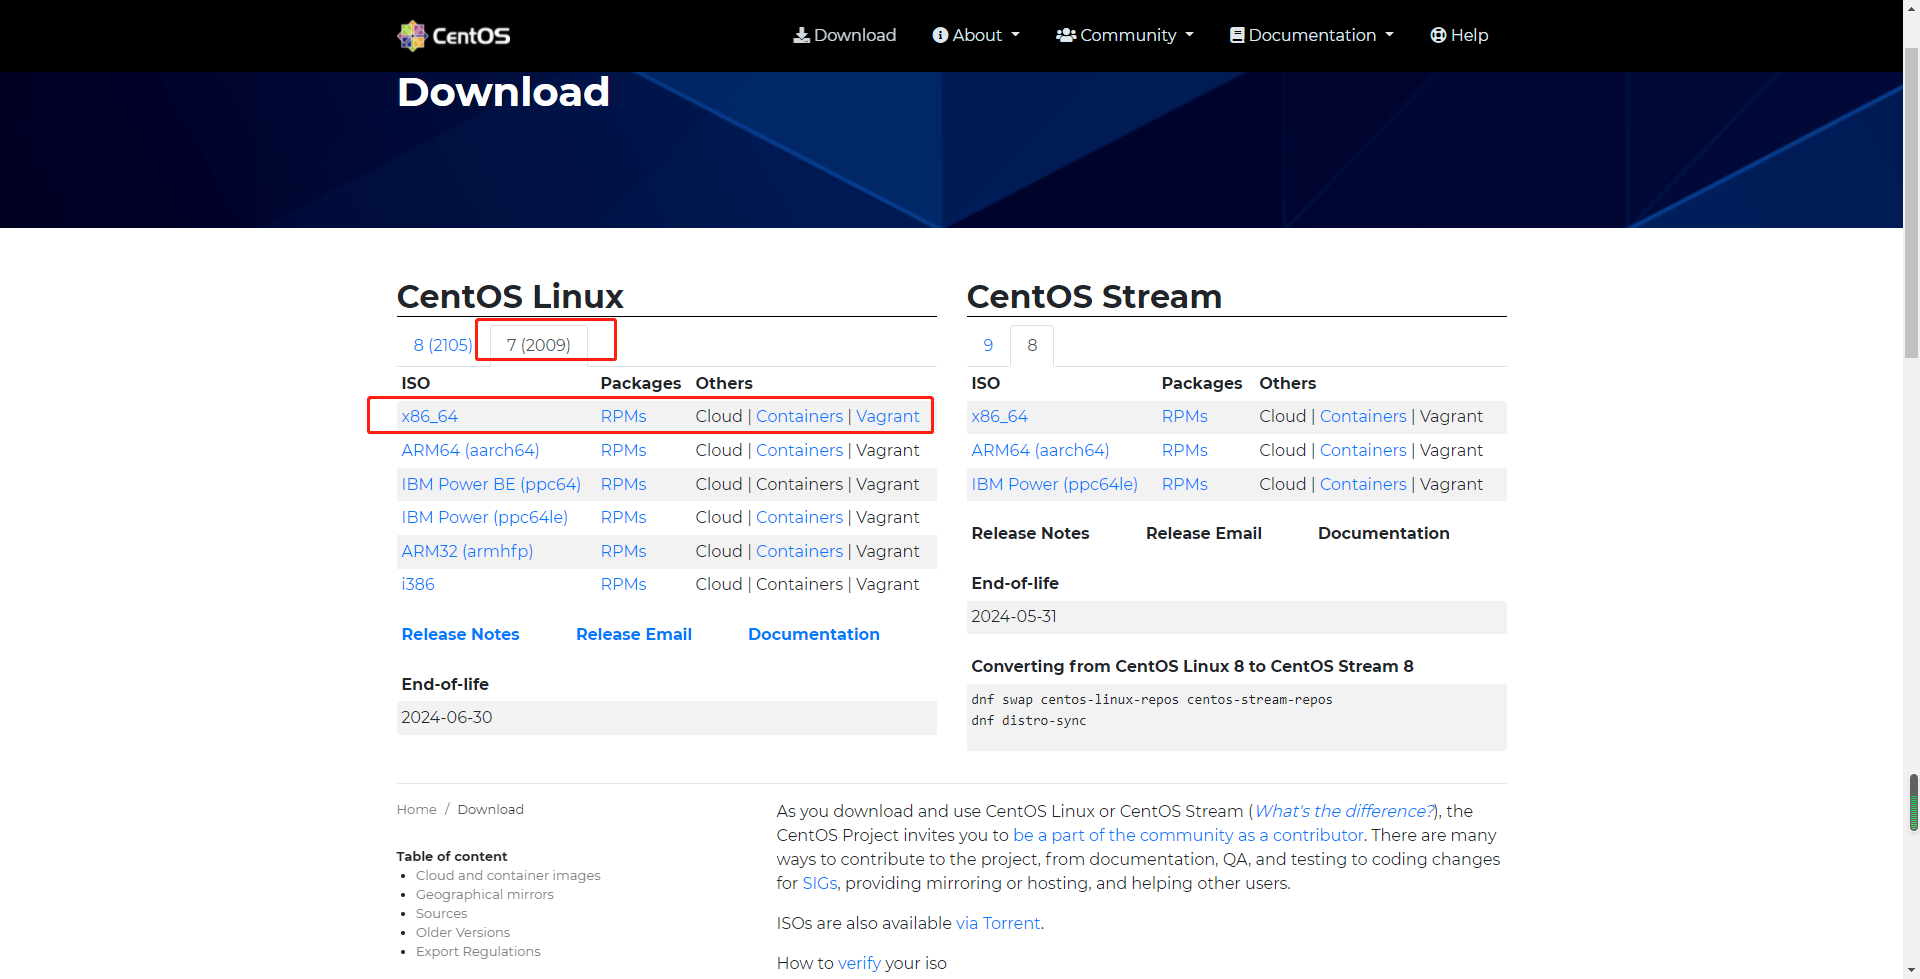Click the Documentation book icon

point(1237,36)
